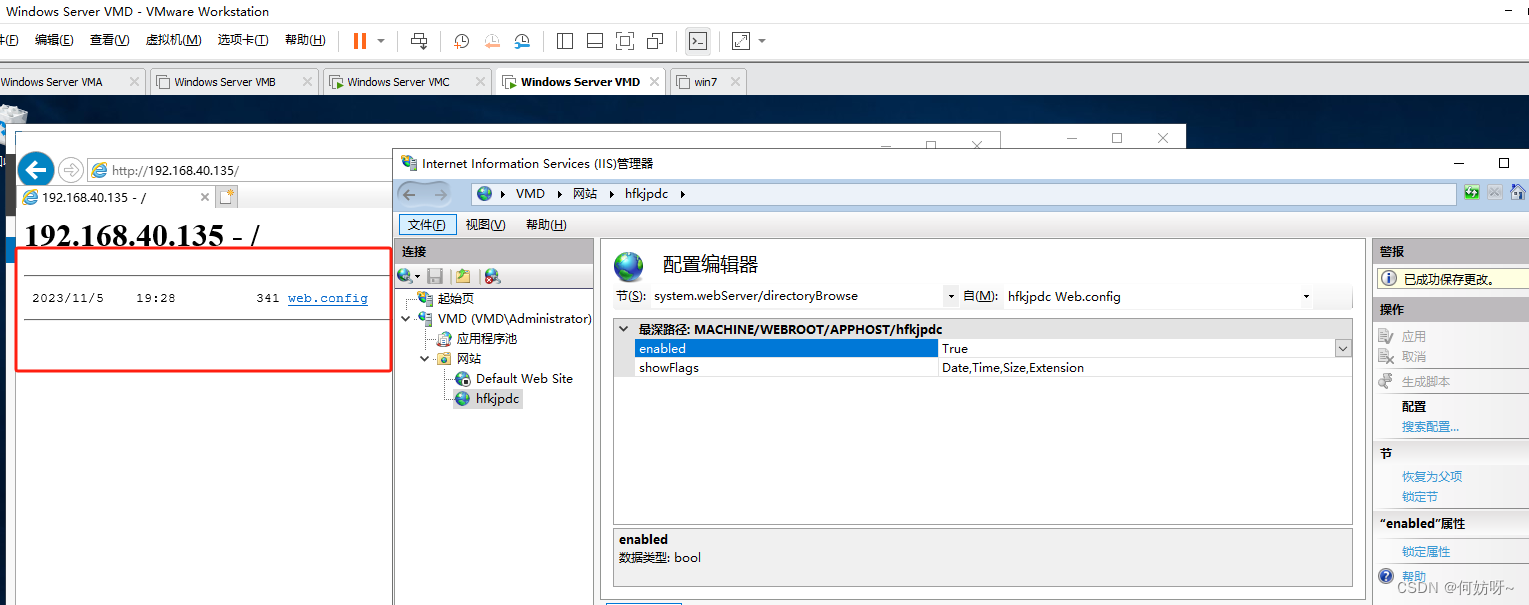Screen dimensions: 1529x605
Task: Open the enabled value True dropdown
Action: (x=1342, y=349)
